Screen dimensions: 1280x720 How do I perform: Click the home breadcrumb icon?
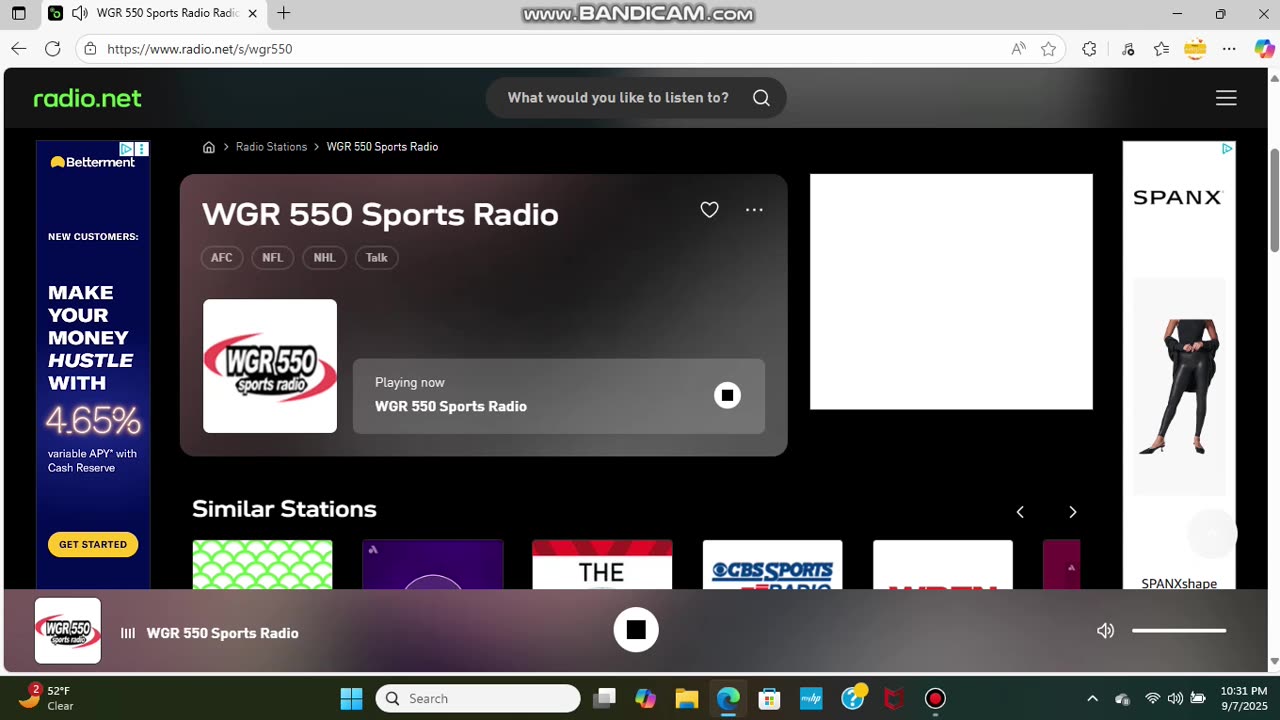coord(209,147)
